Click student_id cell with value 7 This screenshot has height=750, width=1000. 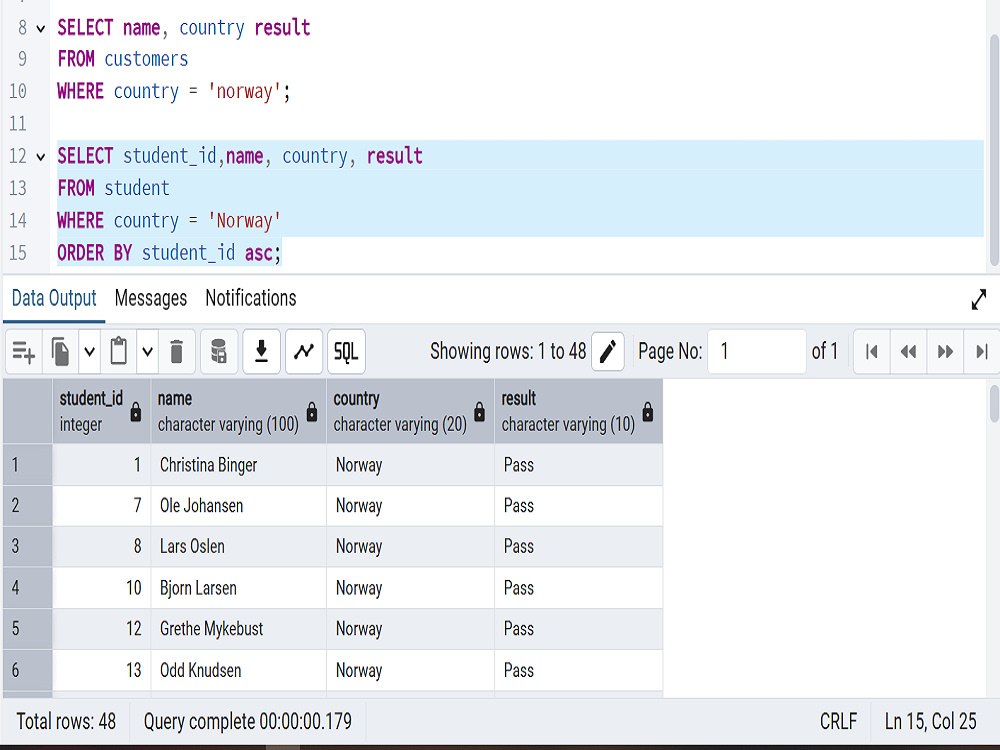pyautogui.click(x=101, y=506)
